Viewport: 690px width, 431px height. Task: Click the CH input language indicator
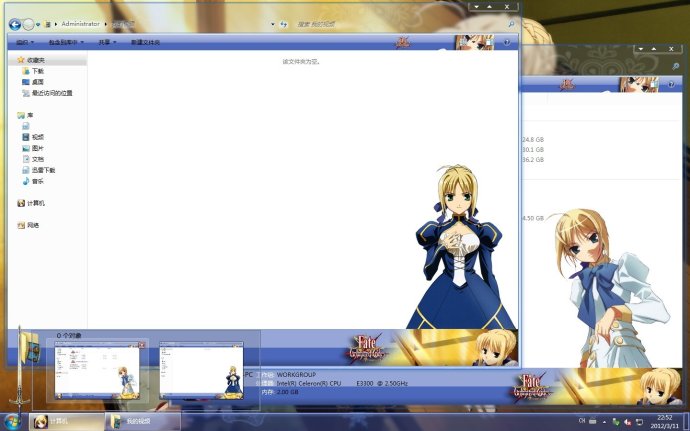pyautogui.click(x=582, y=420)
